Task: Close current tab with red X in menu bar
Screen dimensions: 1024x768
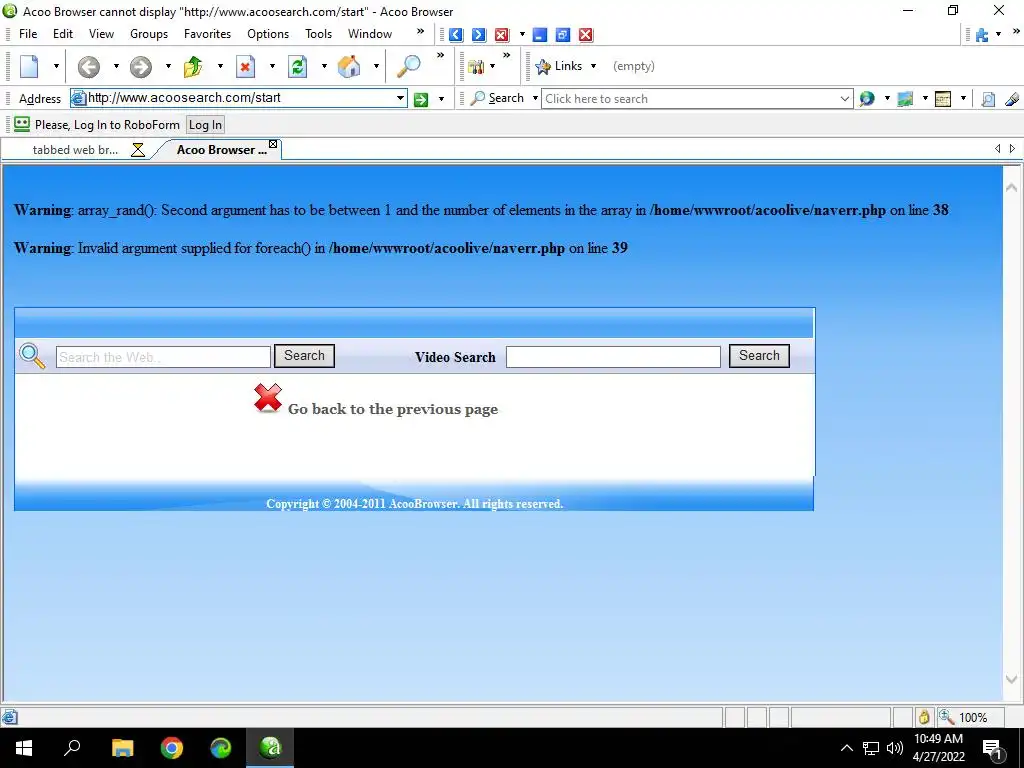Action: click(x=502, y=35)
